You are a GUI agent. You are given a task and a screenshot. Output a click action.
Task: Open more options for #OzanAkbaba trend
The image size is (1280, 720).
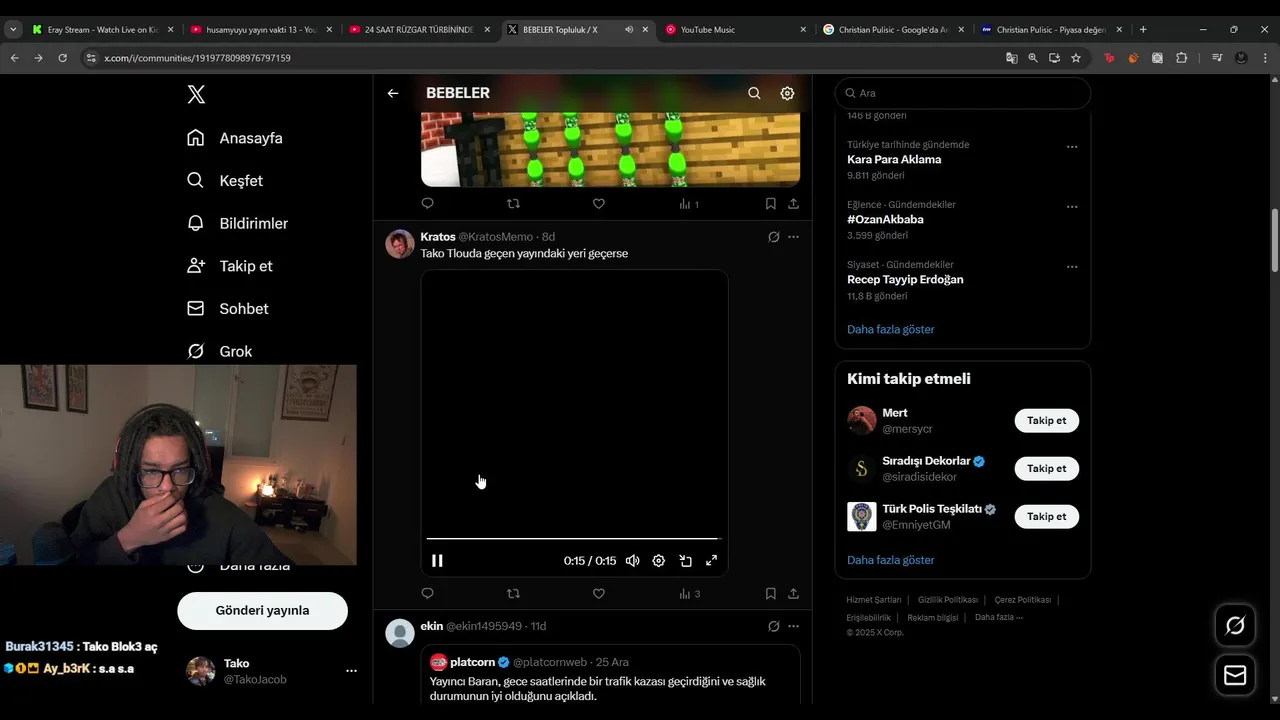(1072, 207)
